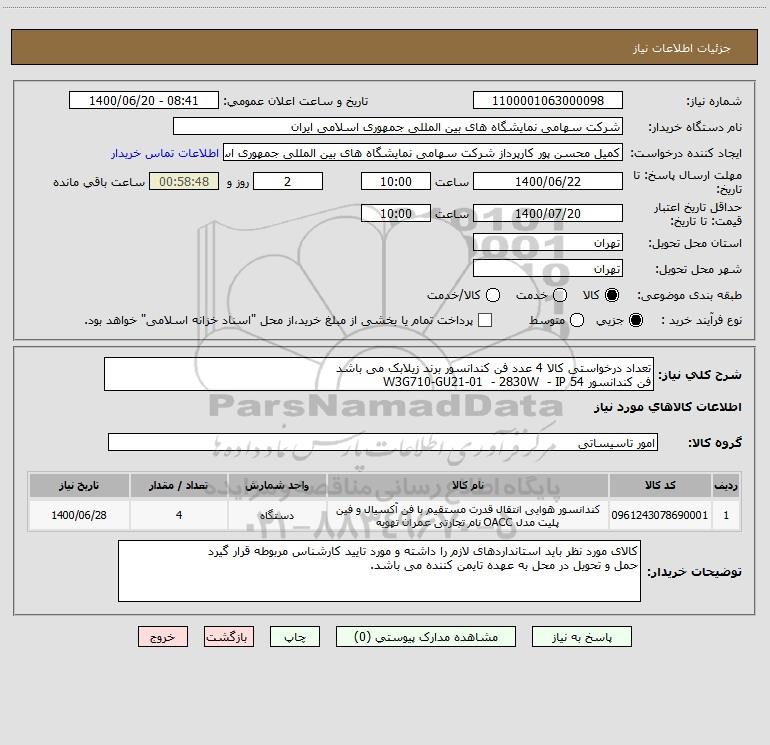The image size is (770, 745).
Task: Click the unit cell دستگاه
Action: 277,515
